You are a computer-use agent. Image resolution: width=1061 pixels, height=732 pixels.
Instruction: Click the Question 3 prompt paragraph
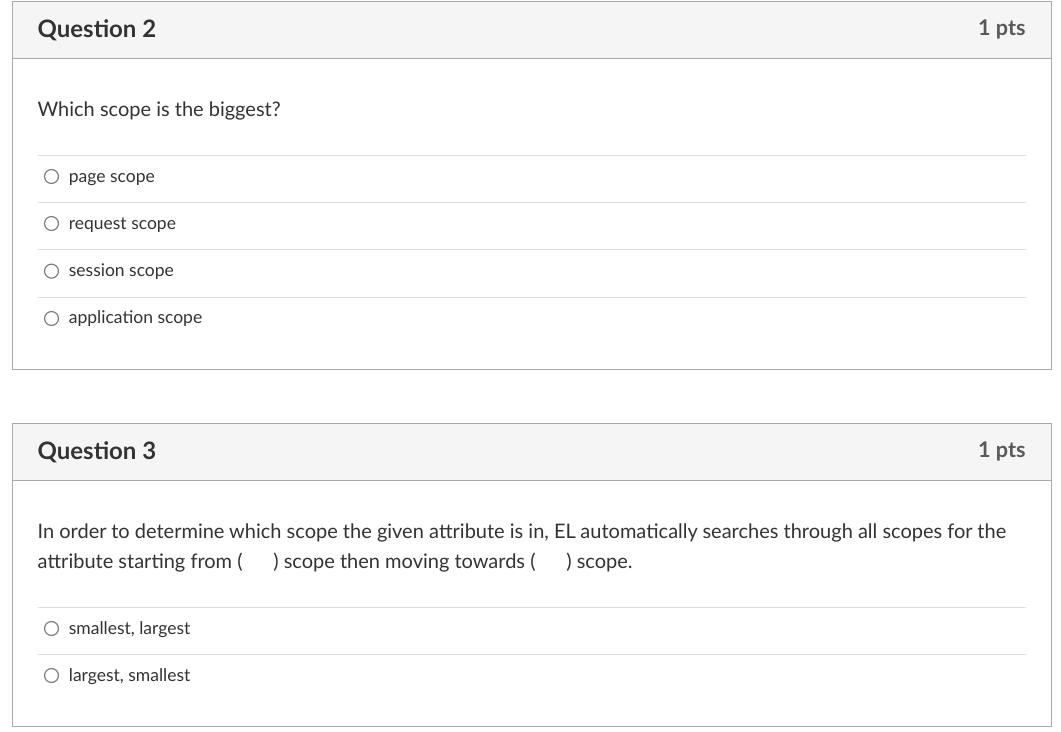(x=520, y=546)
